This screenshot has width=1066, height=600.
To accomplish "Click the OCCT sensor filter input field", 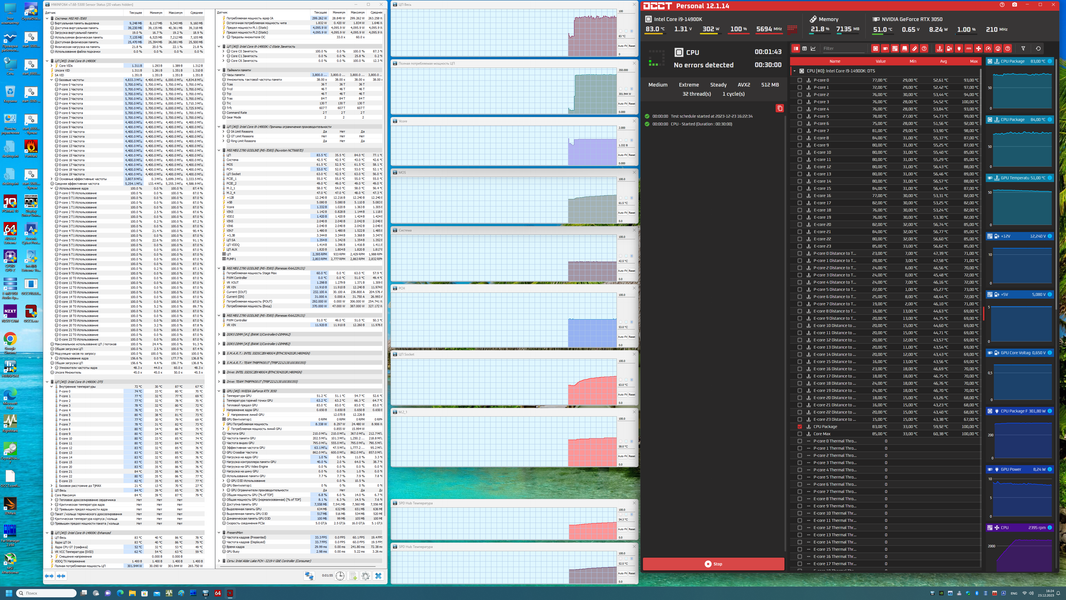I will tap(844, 48).
